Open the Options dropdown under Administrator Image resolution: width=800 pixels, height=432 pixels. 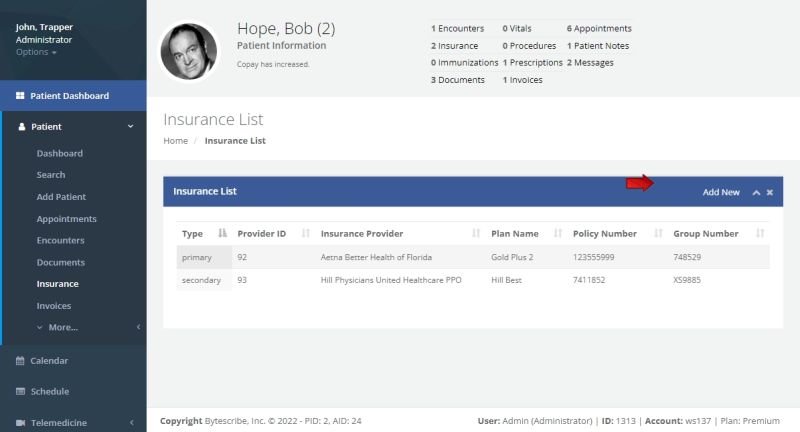(x=36, y=52)
